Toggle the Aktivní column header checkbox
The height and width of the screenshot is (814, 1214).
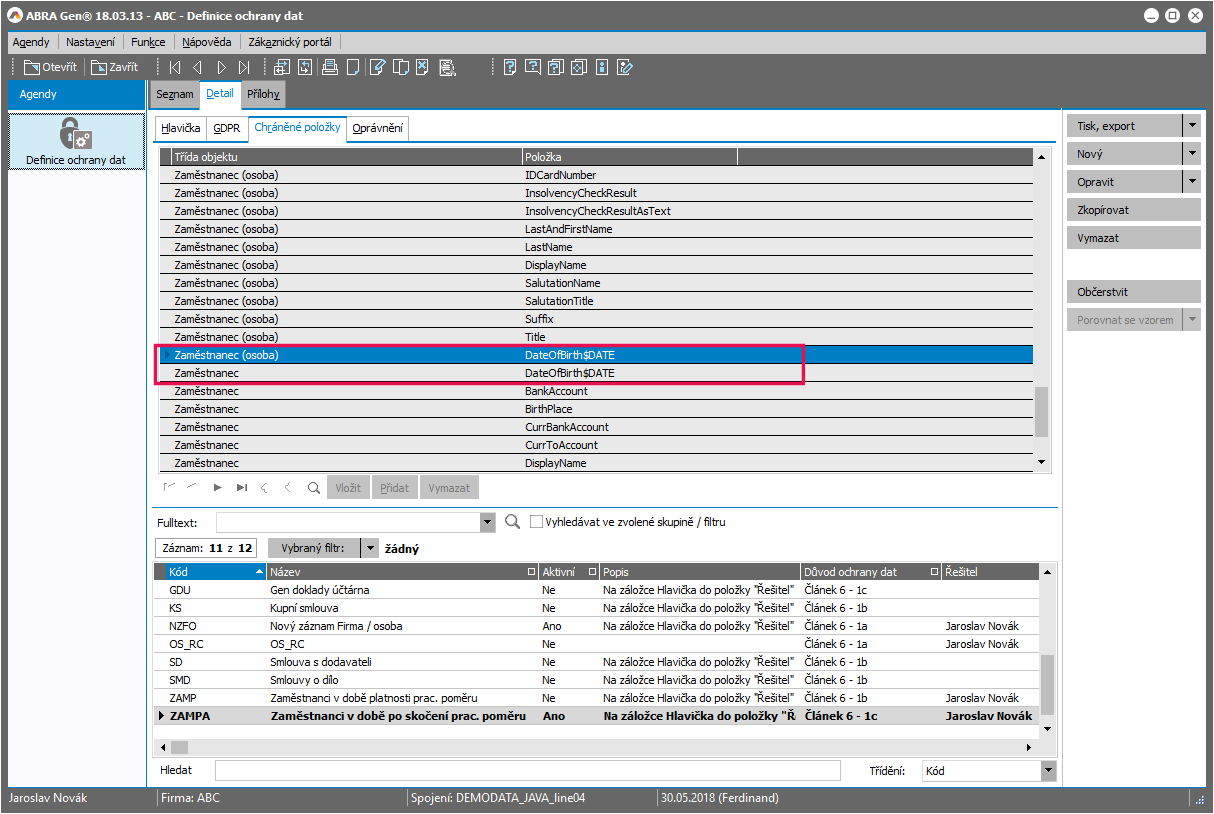point(592,572)
